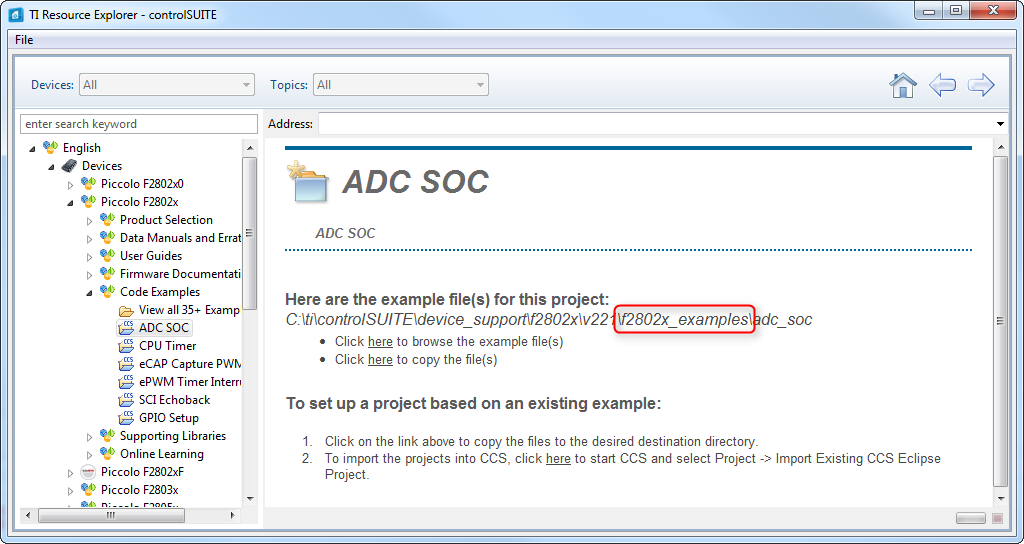The height and width of the screenshot is (544, 1024).
Task: Expand the Product Selection node
Action: pyautogui.click(x=89, y=221)
